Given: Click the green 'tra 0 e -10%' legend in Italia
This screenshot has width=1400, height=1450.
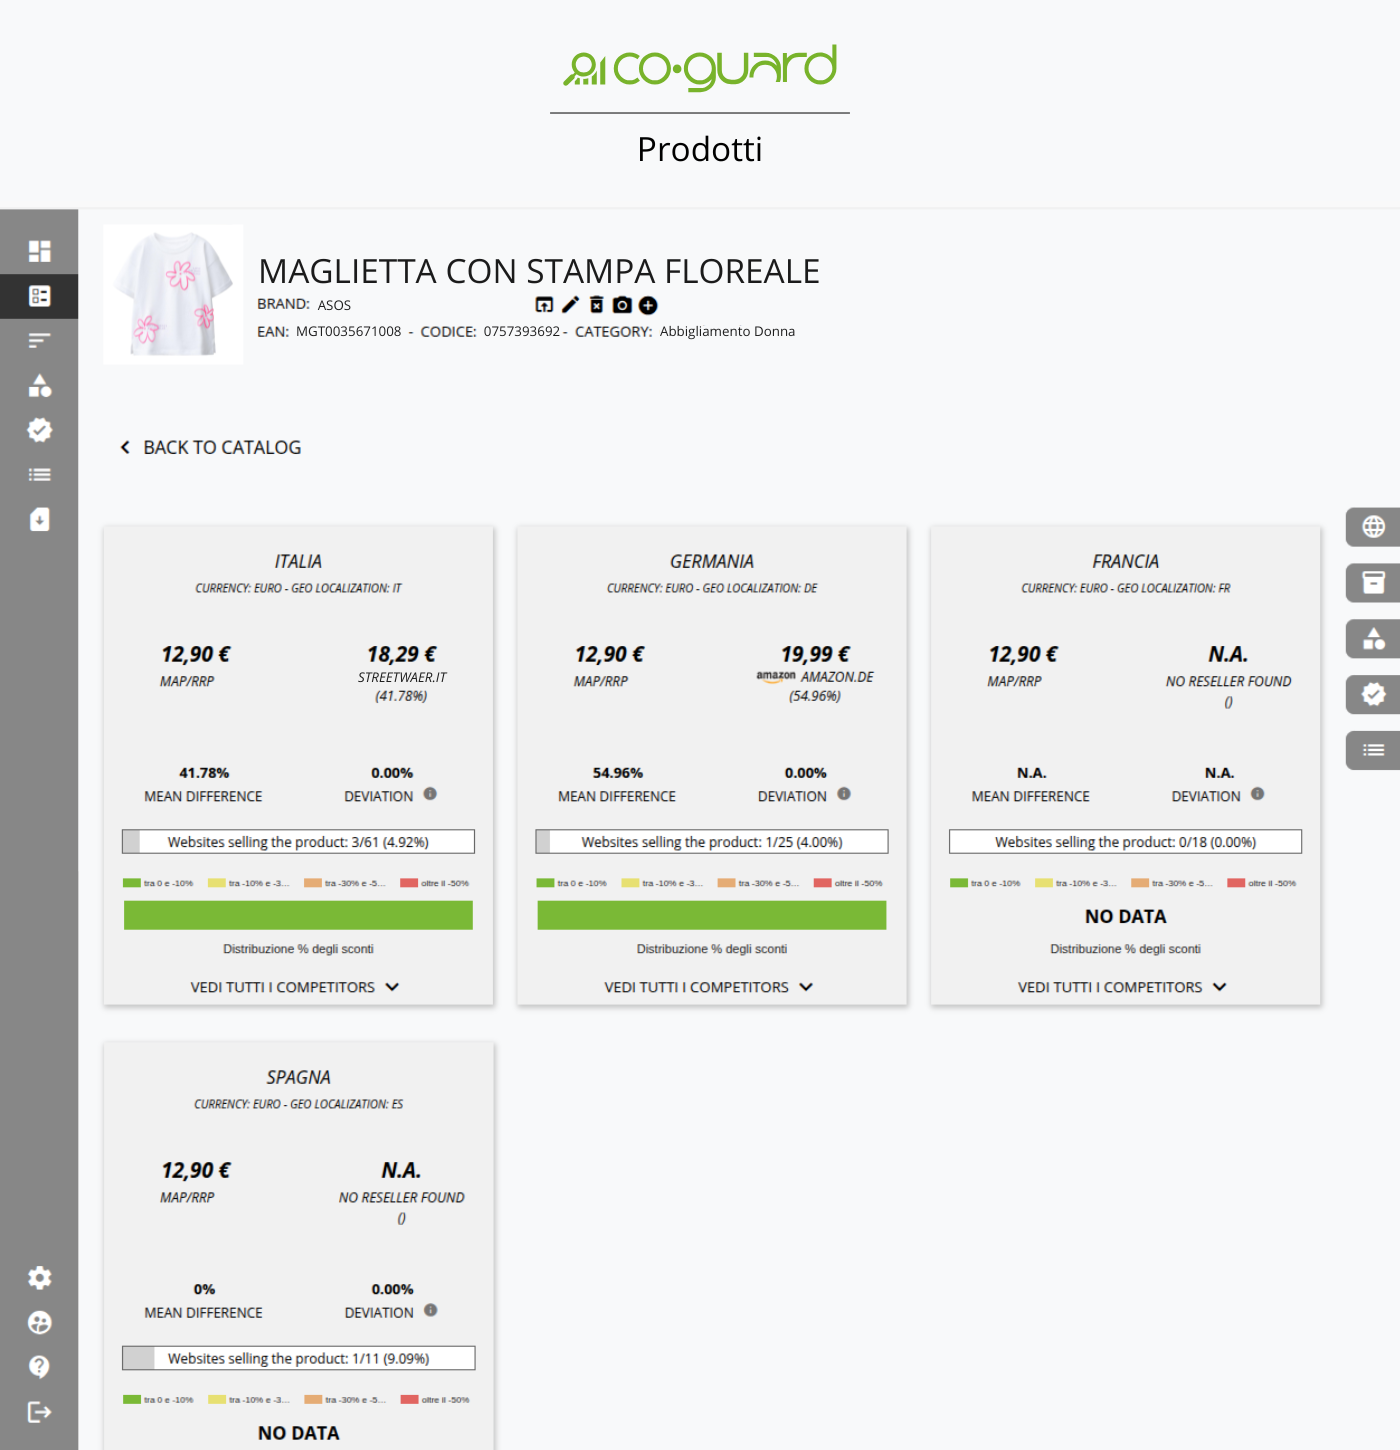Looking at the screenshot, I should pos(158,883).
